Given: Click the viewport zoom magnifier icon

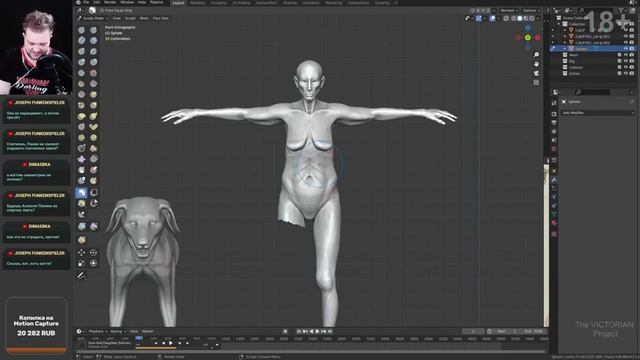Looking at the screenshot, I should tap(536, 54).
